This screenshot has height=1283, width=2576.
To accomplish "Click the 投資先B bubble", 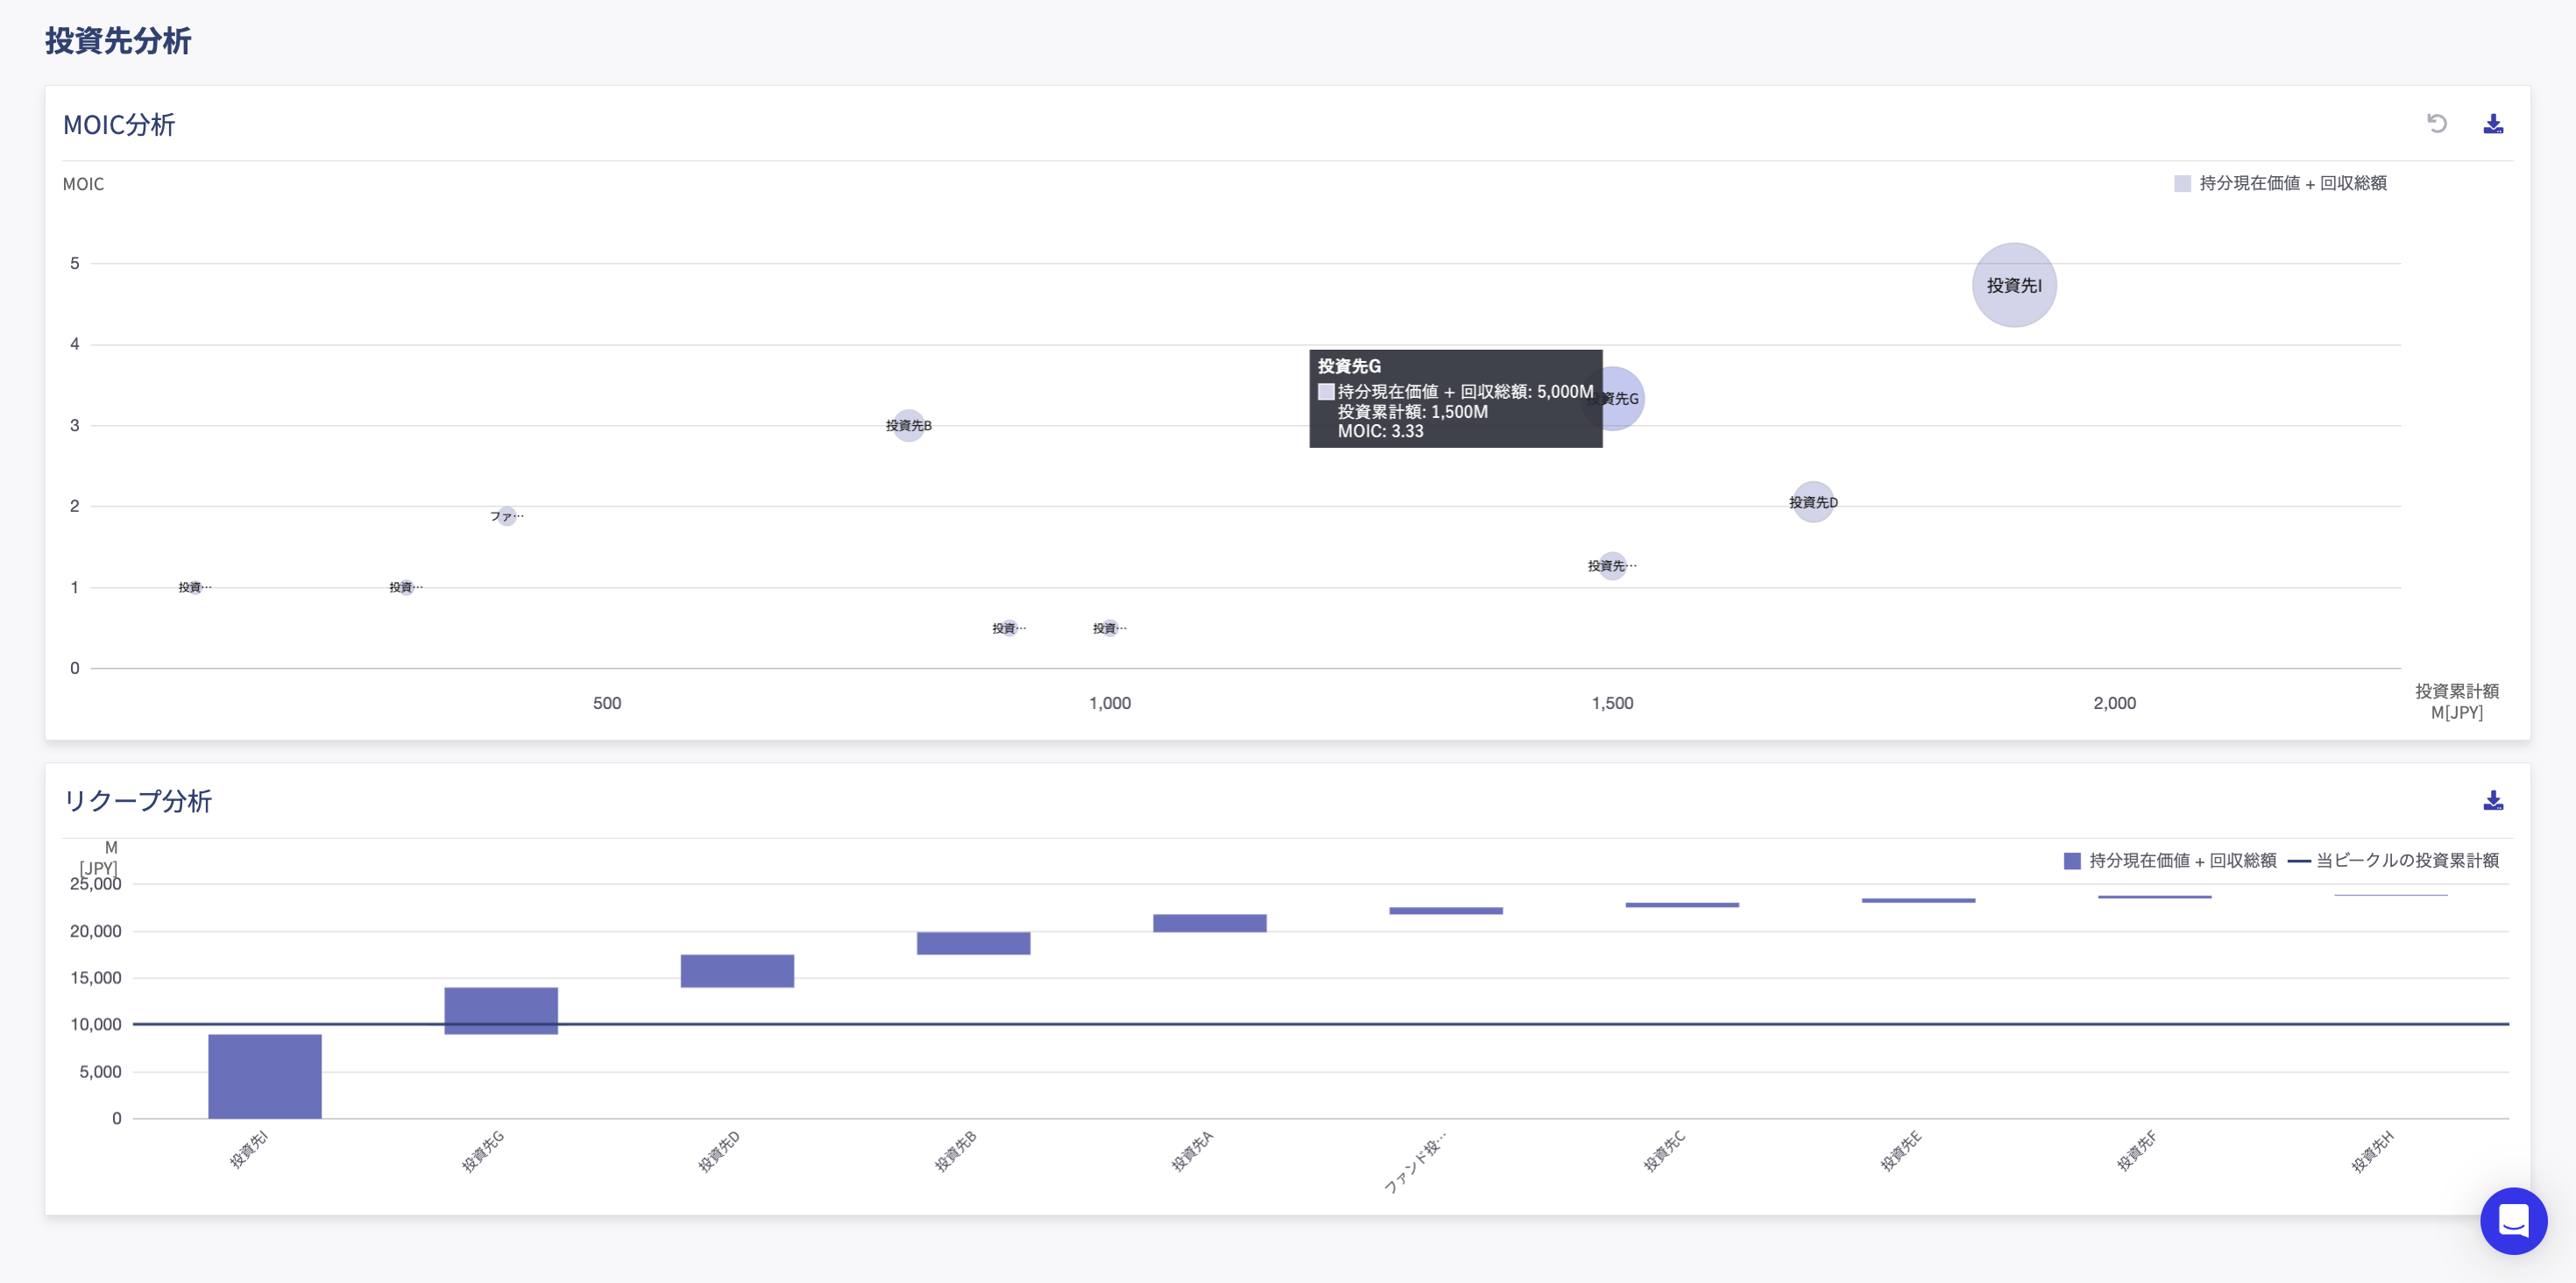I will click(908, 425).
